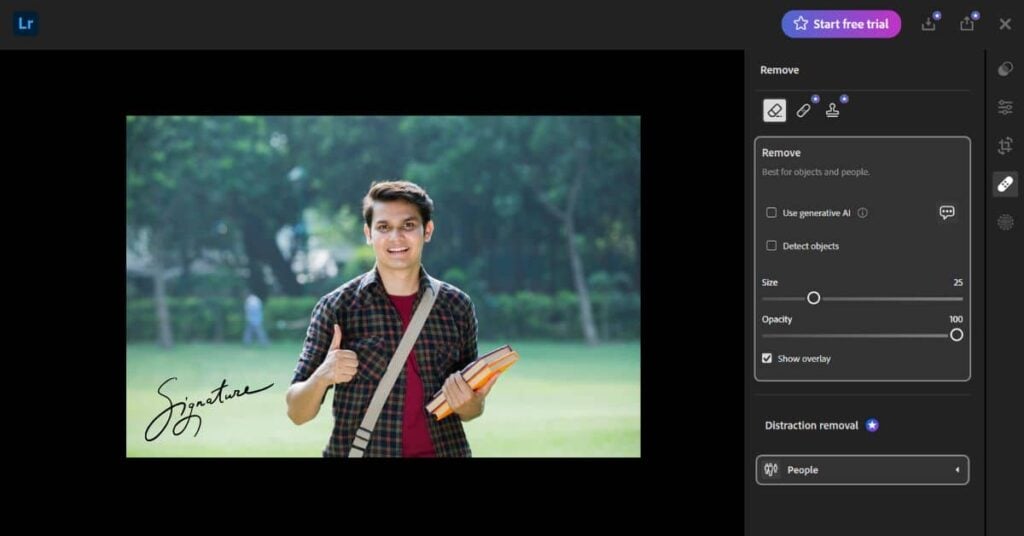Select the Remove healing panel icon in sidebar
Viewport: 1024px width, 536px height.
click(1006, 184)
